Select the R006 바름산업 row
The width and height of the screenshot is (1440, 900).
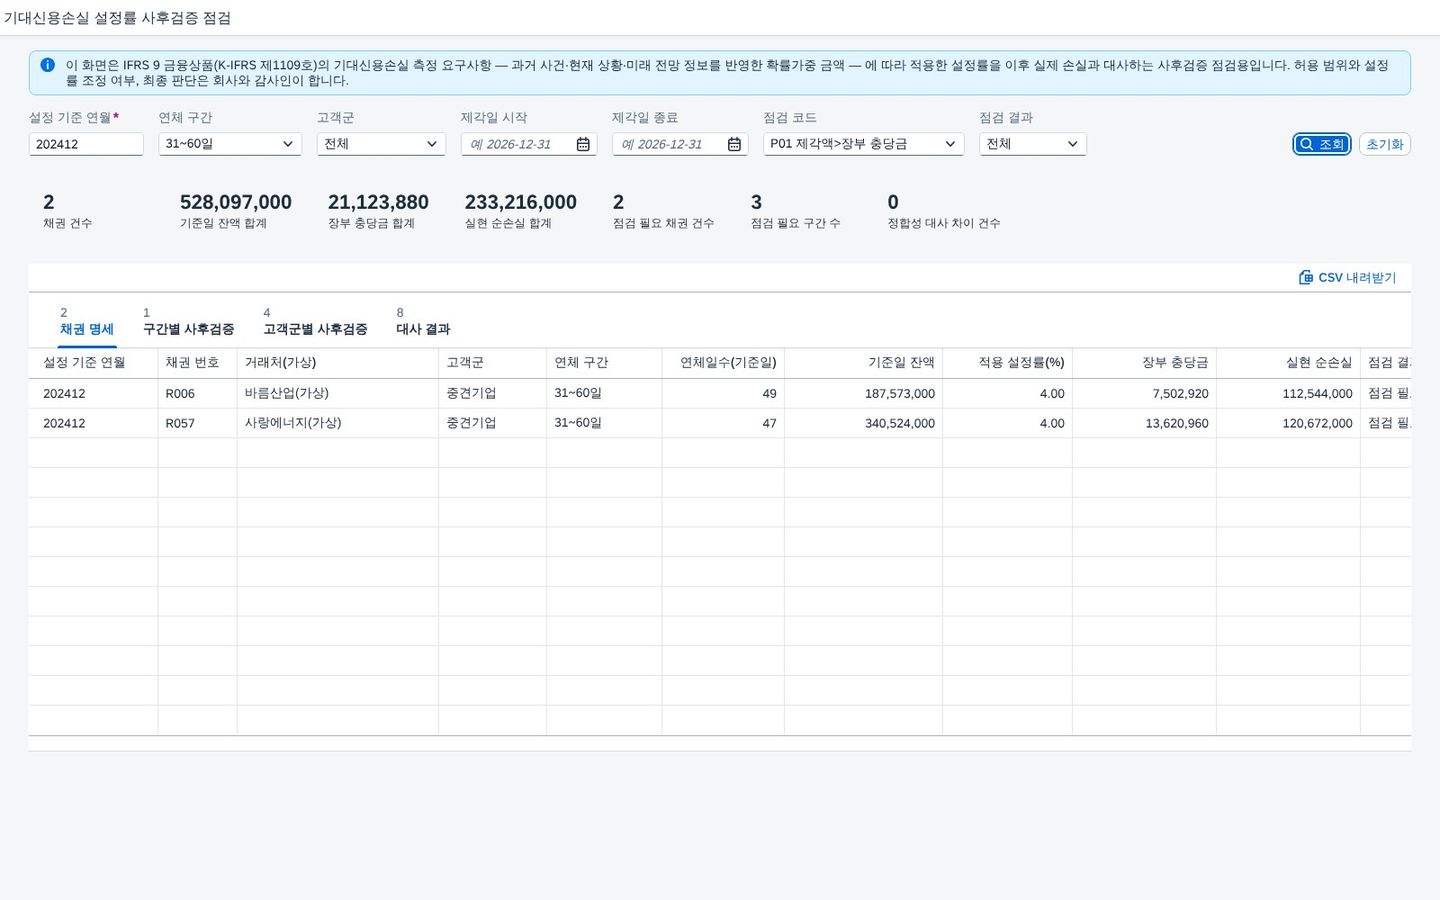coord(720,393)
